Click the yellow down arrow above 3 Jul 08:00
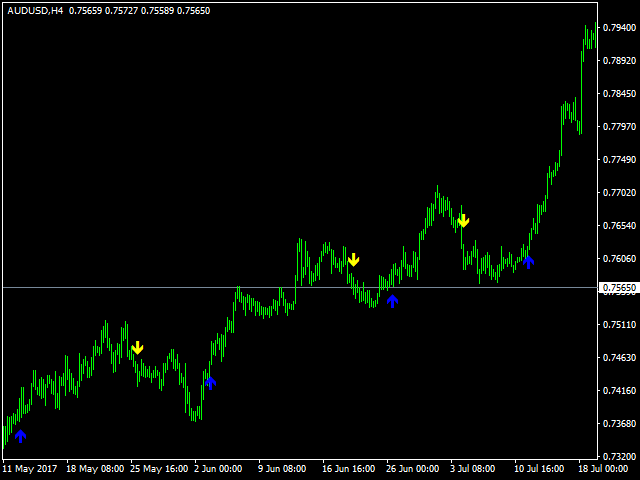640x480 pixels. [463, 220]
